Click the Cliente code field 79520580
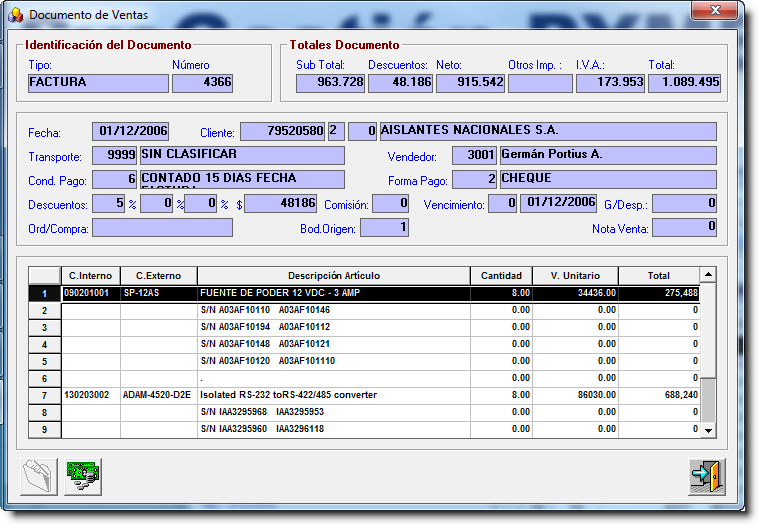The width and height of the screenshot is (759, 525). click(x=282, y=131)
